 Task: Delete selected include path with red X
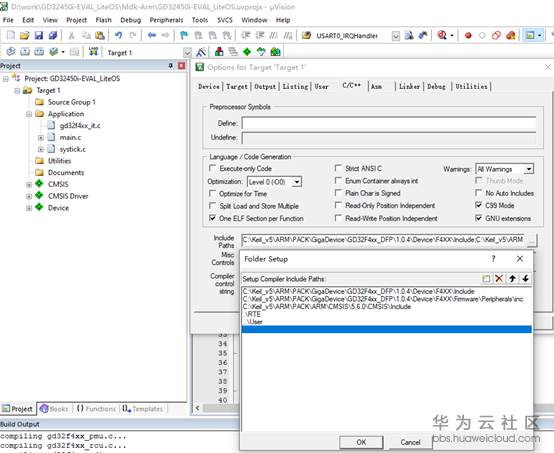[499, 279]
